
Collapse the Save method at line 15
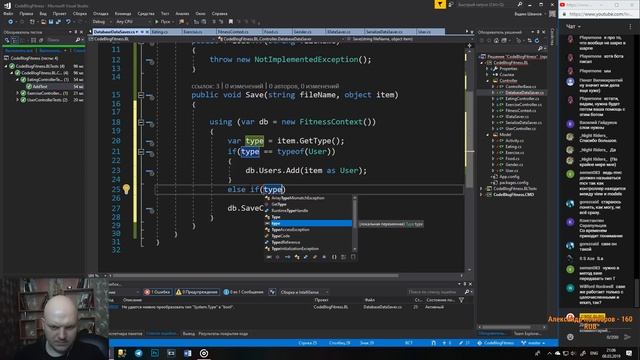coord(141,95)
